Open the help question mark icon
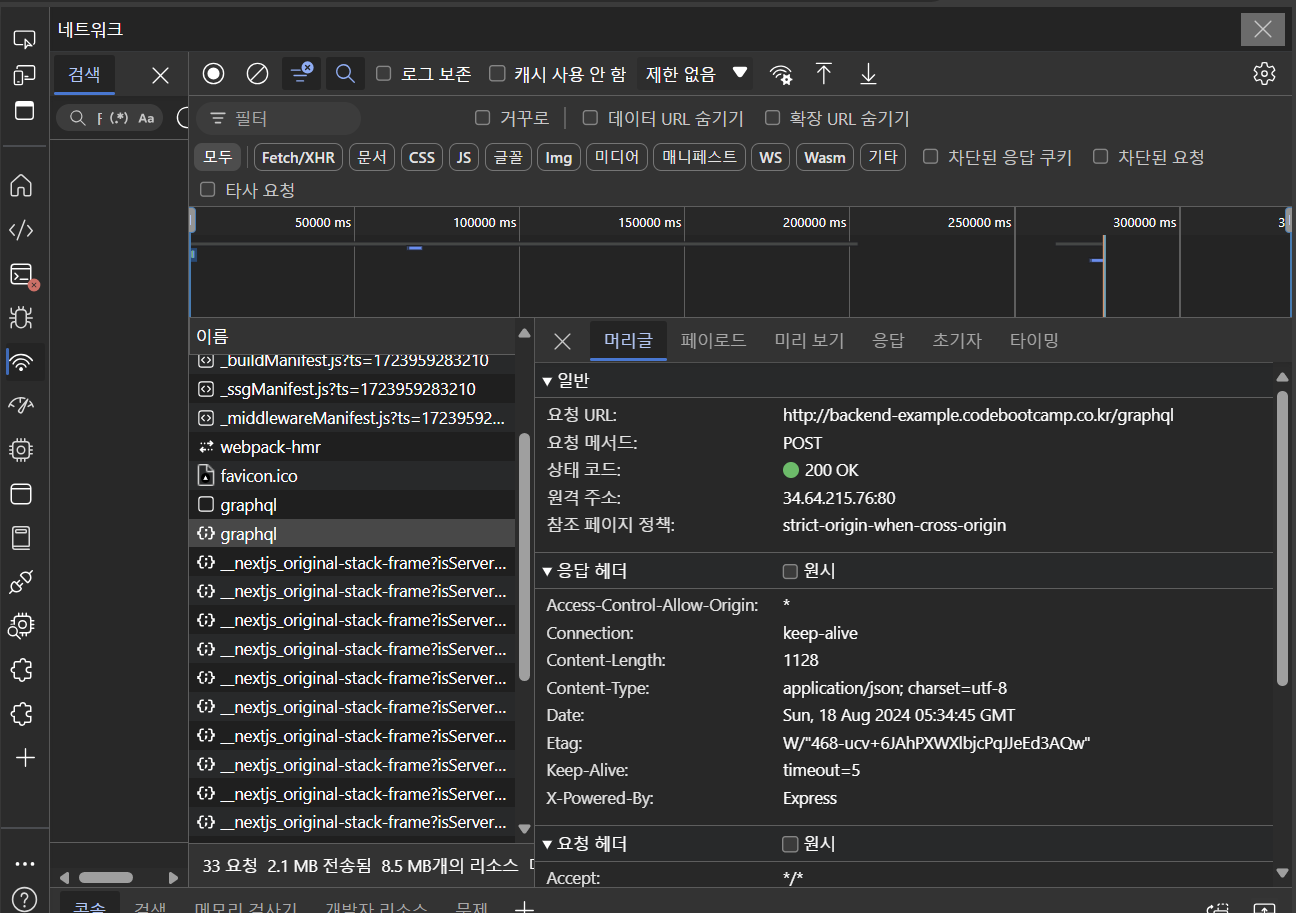 (x=25, y=899)
